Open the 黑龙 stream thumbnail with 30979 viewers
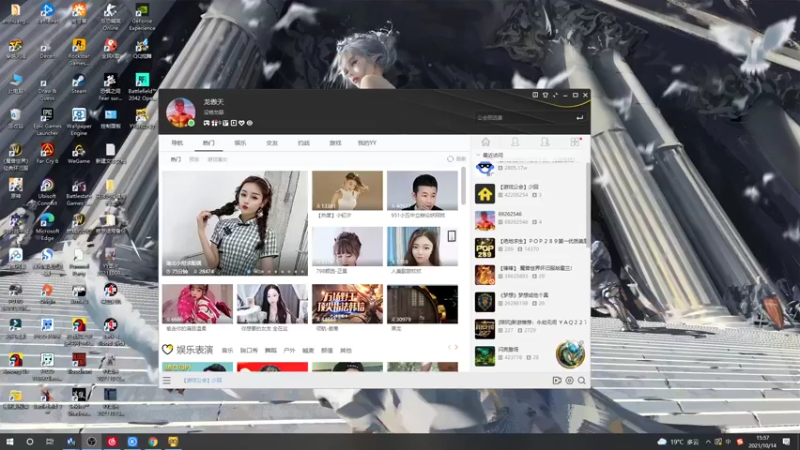Image resolution: width=800 pixels, height=450 pixels. tap(422, 304)
